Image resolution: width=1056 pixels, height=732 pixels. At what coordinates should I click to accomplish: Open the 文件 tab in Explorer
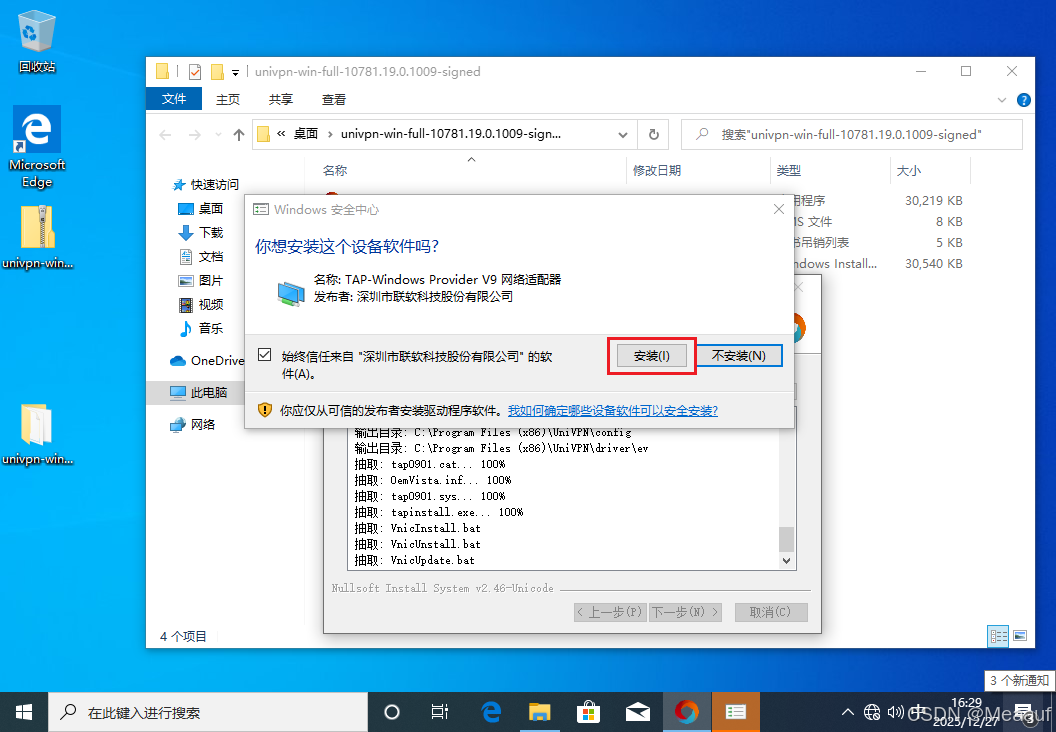174,99
